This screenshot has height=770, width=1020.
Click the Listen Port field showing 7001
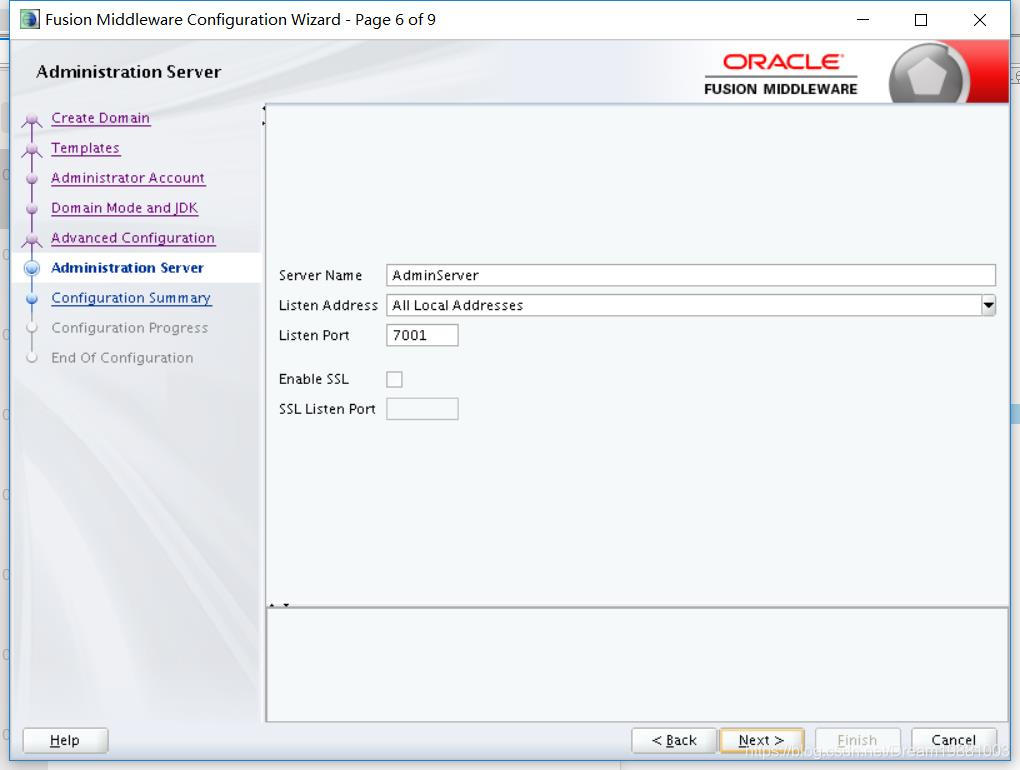[422, 335]
